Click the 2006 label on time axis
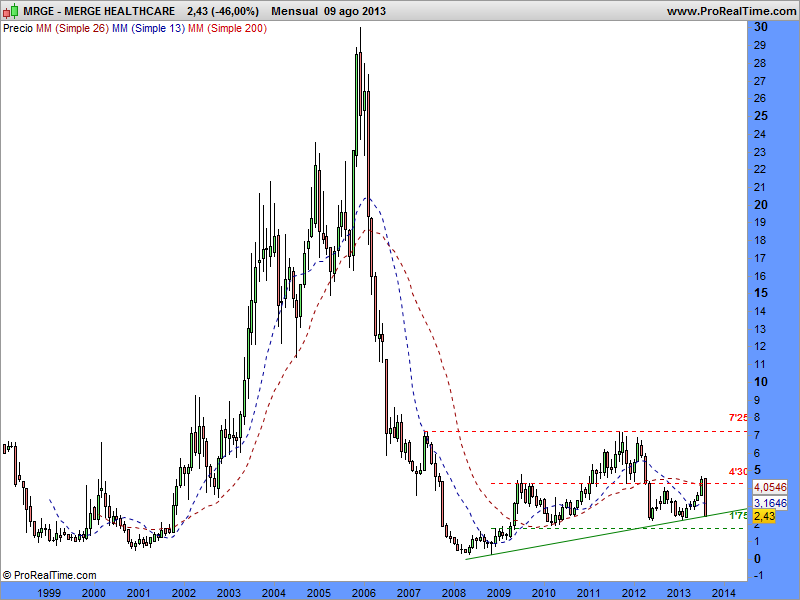The height and width of the screenshot is (600, 800). (x=364, y=593)
